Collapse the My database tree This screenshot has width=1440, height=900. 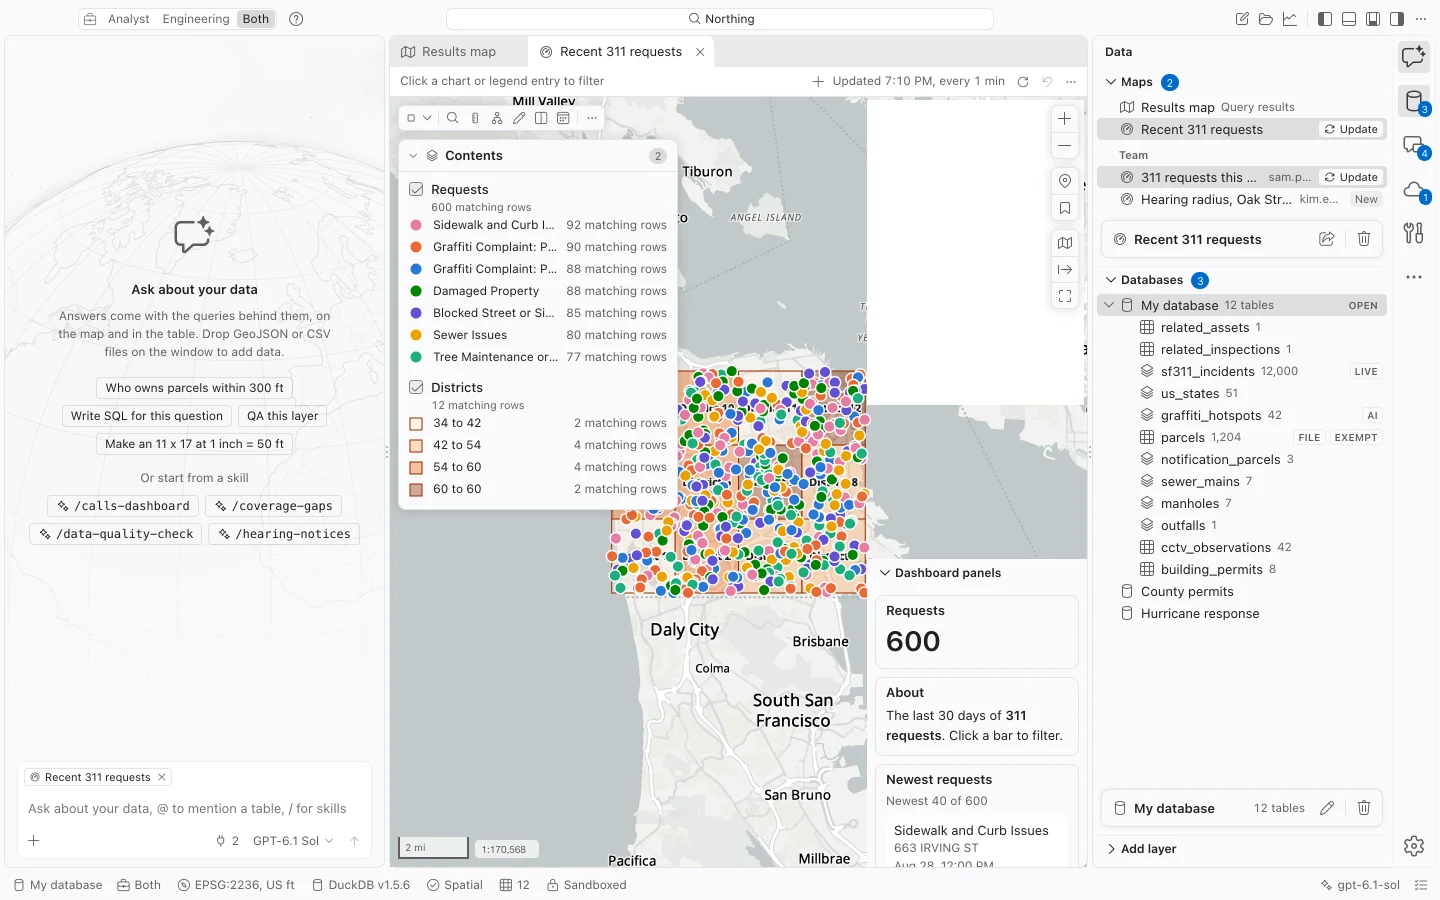point(1109,305)
